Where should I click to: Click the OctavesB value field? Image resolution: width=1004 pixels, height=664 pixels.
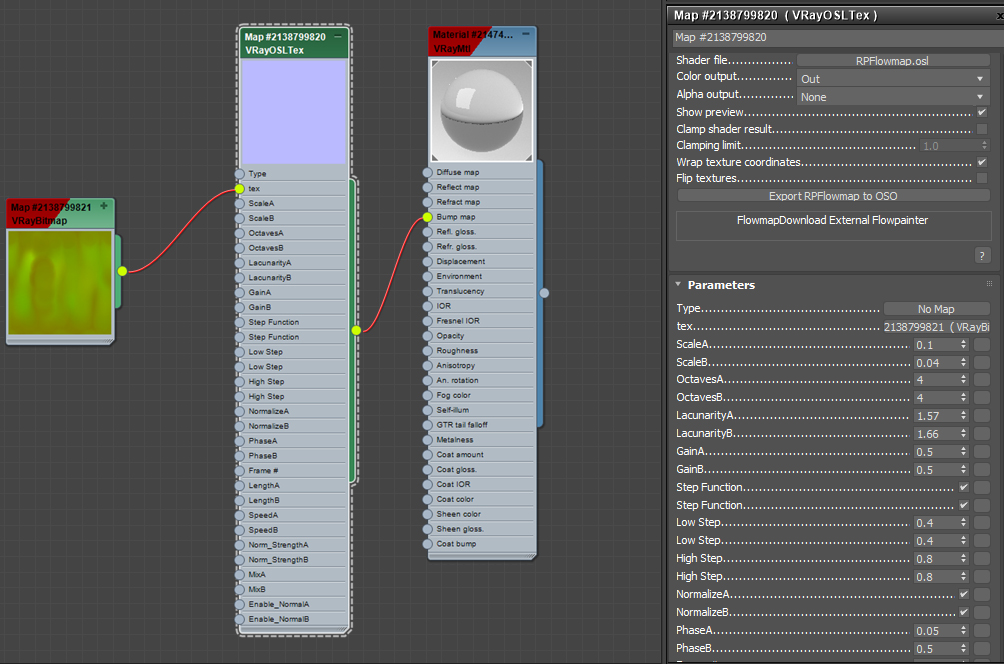pos(935,398)
